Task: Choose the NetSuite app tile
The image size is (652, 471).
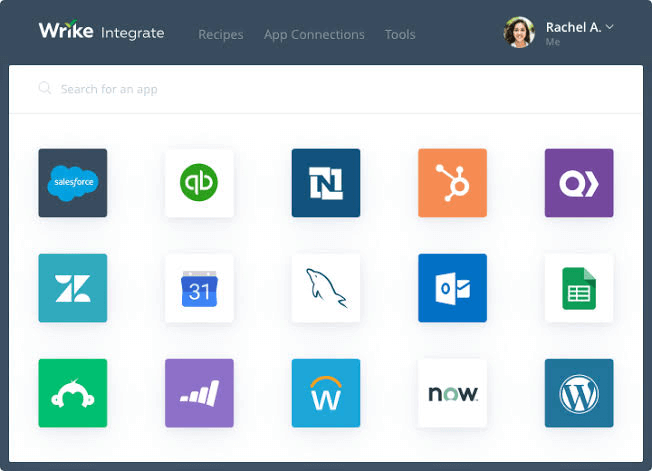Action: click(x=326, y=183)
